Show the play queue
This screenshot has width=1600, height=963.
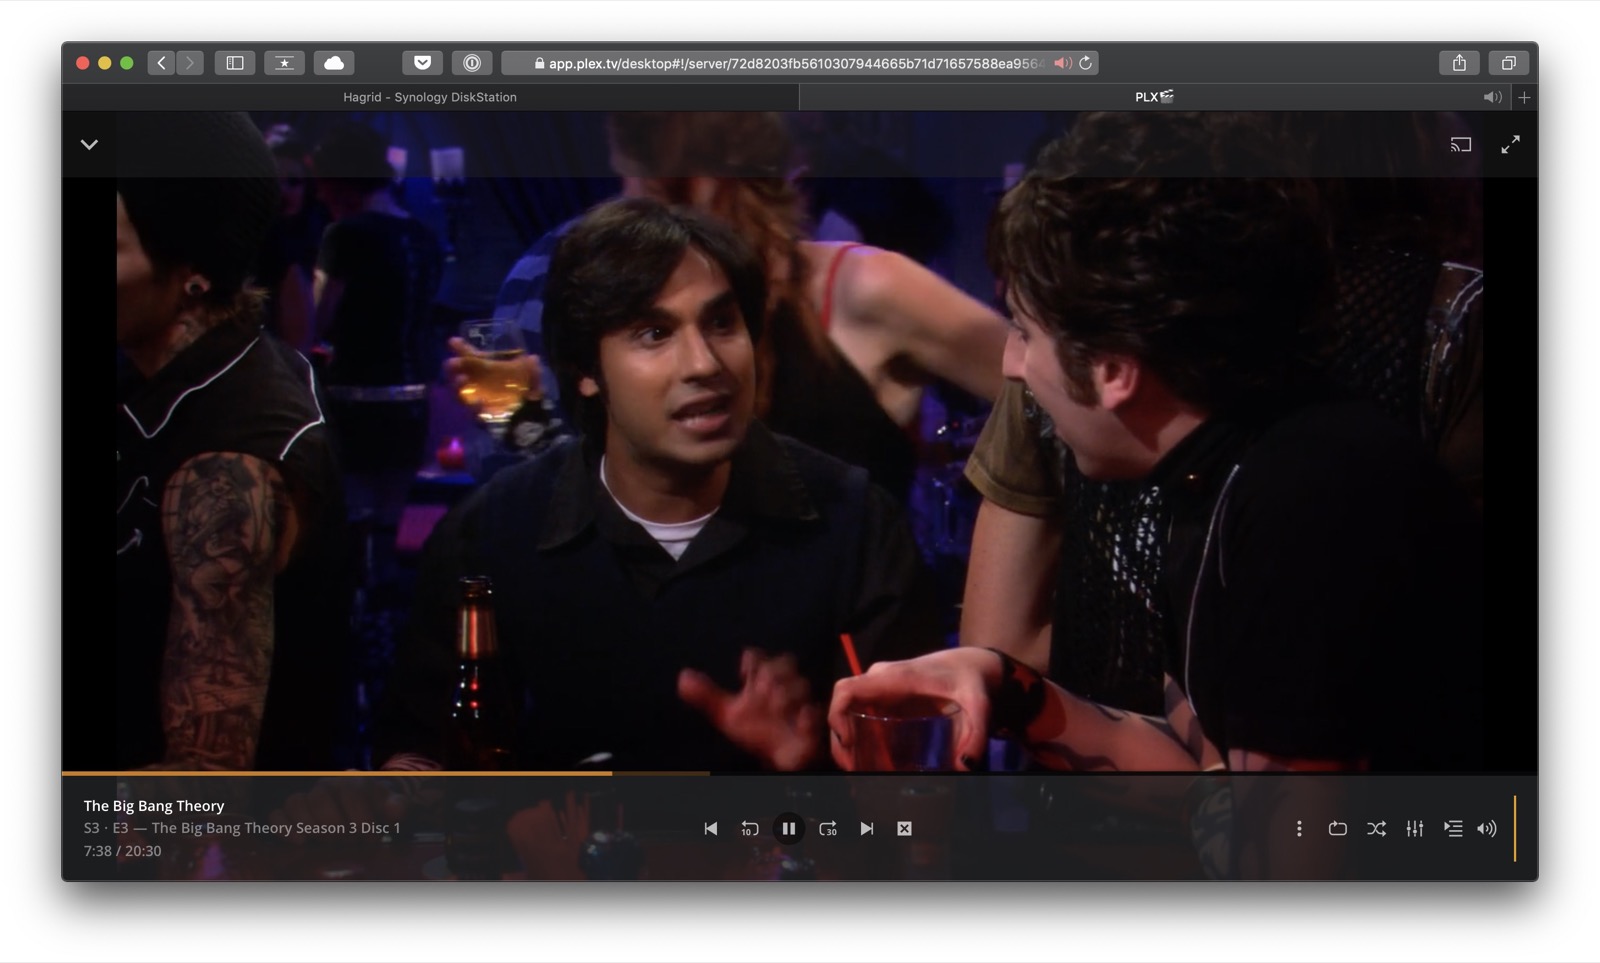1453,828
